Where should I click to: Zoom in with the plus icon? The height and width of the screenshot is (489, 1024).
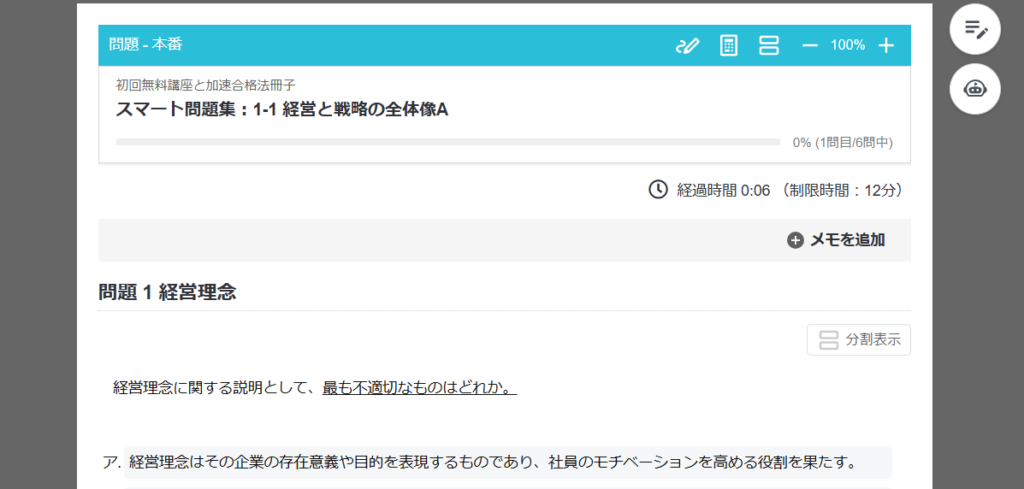coord(886,45)
